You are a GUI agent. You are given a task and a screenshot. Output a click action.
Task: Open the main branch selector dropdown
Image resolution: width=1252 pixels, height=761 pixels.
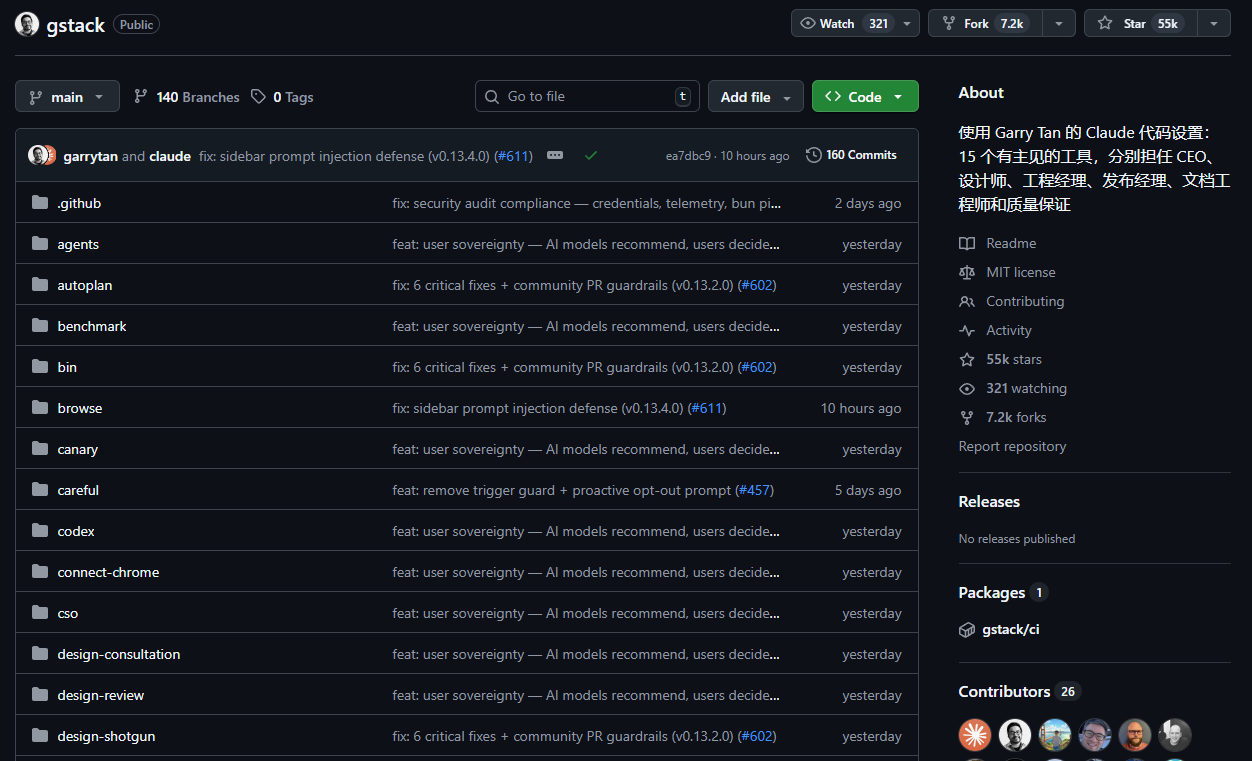coord(67,96)
